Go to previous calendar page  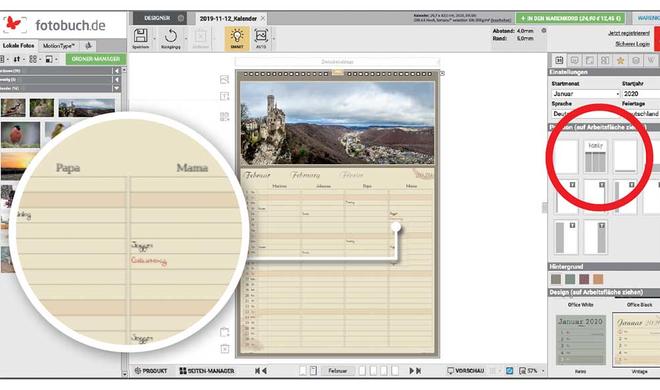coord(264,371)
